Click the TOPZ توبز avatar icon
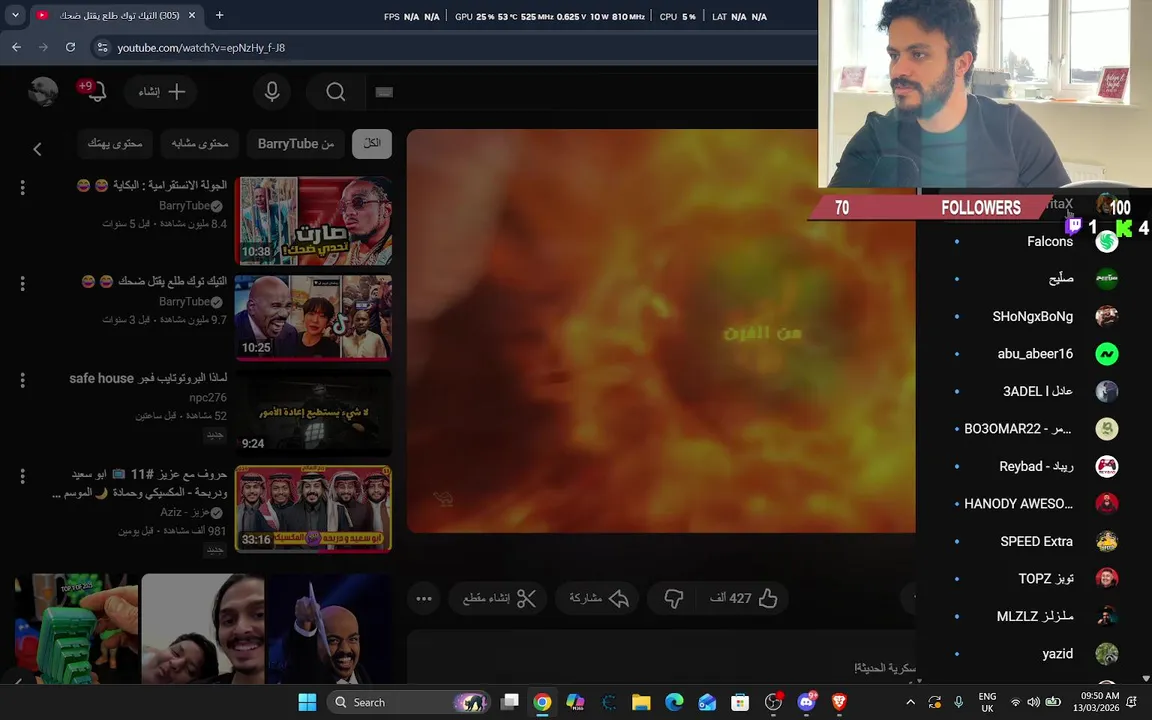The height and width of the screenshot is (720, 1152). pyautogui.click(x=1106, y=578)
